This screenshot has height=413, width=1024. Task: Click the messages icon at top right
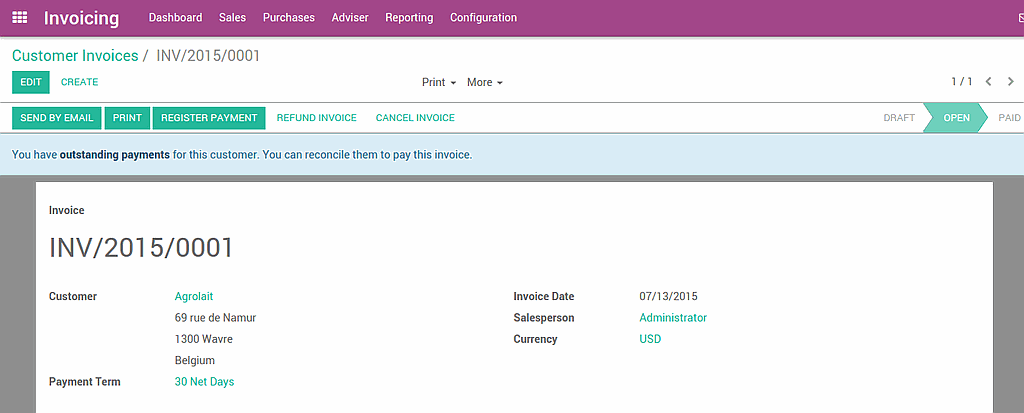pyautogui.click(x=1021, y=18)
